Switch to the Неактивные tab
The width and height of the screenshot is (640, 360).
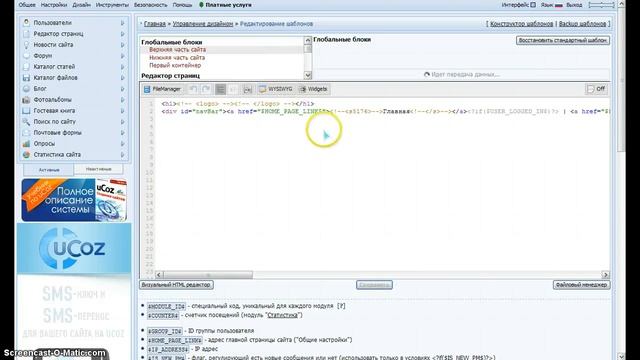pyautogui.click(x=99, y=169)
